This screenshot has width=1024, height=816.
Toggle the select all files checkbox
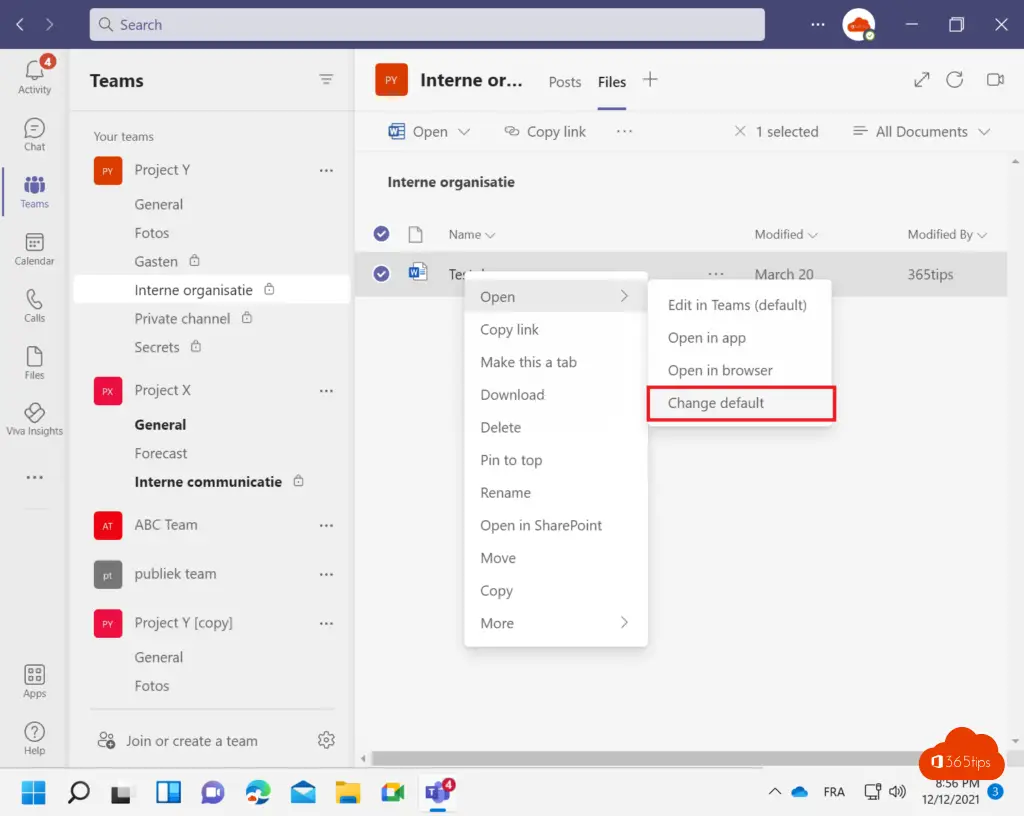click(x=381, y=234)
